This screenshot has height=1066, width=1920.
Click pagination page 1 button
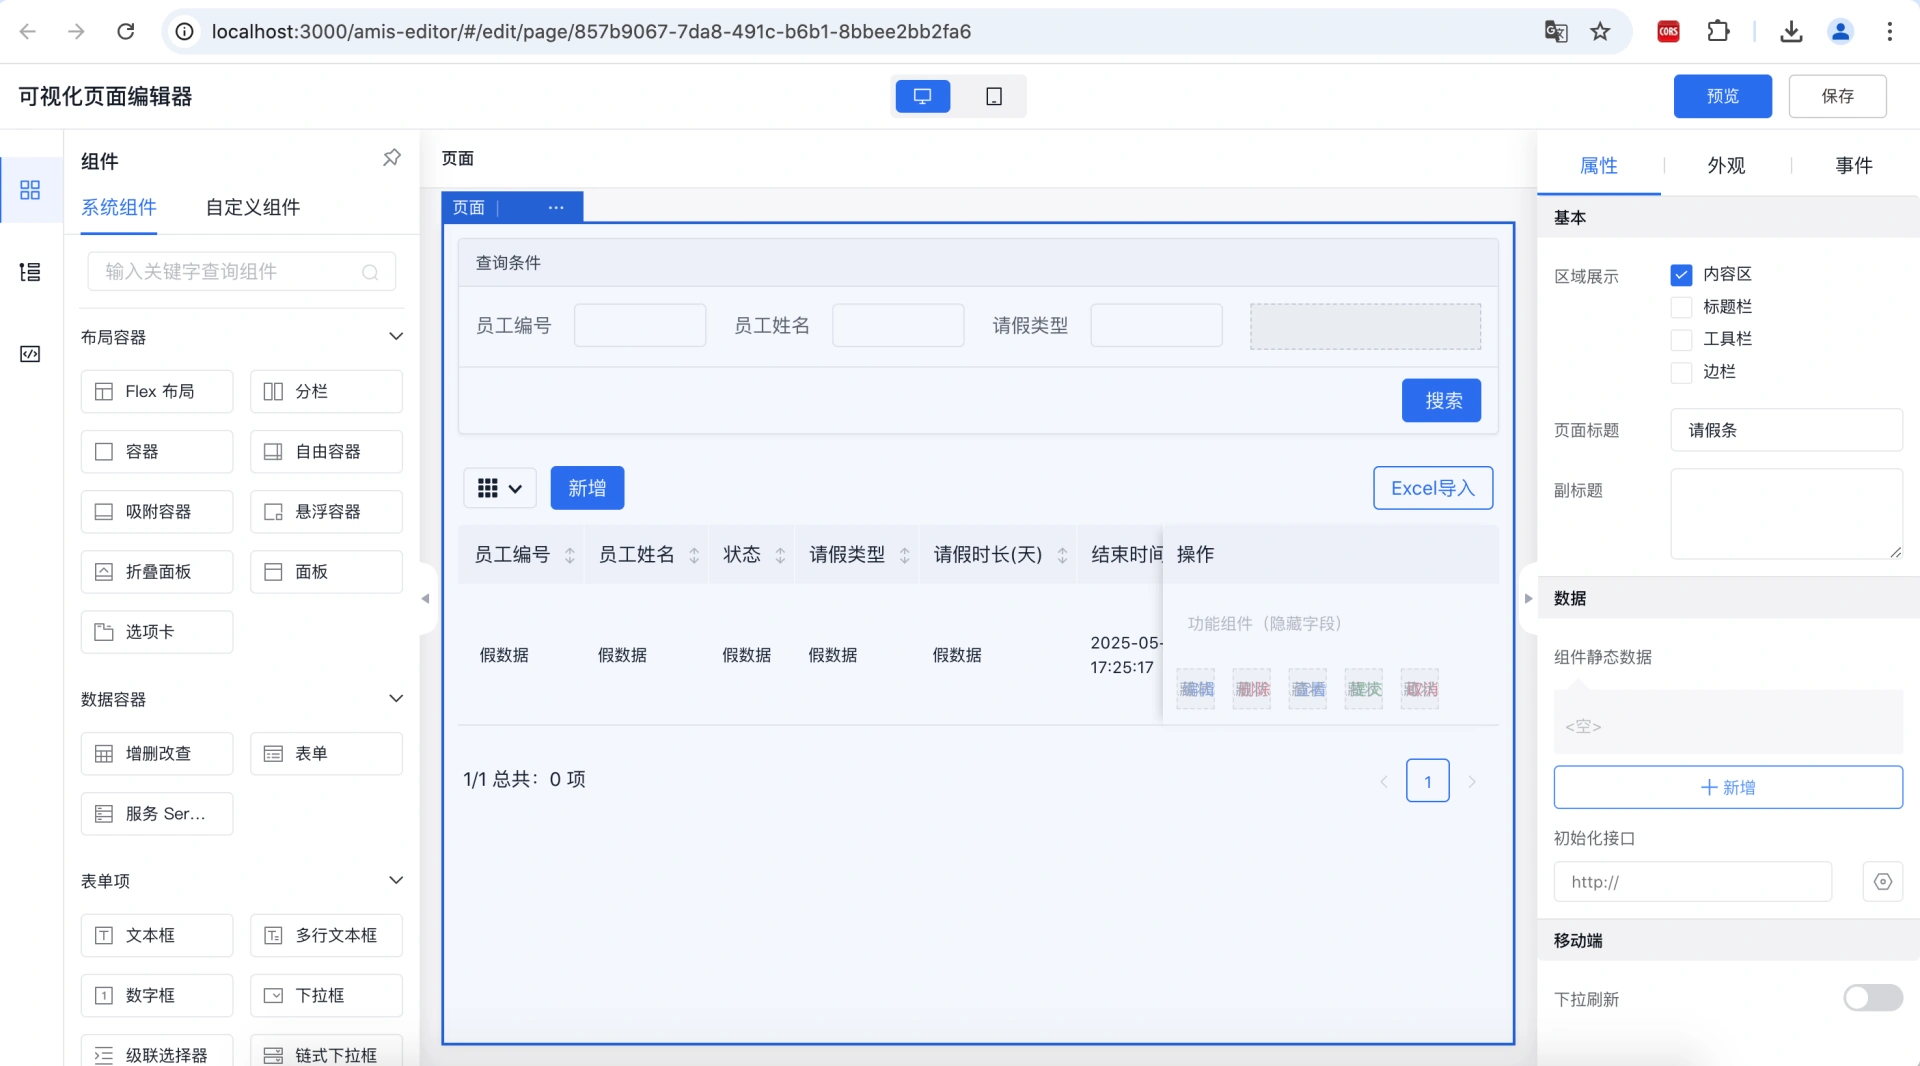pos(1428,781)
